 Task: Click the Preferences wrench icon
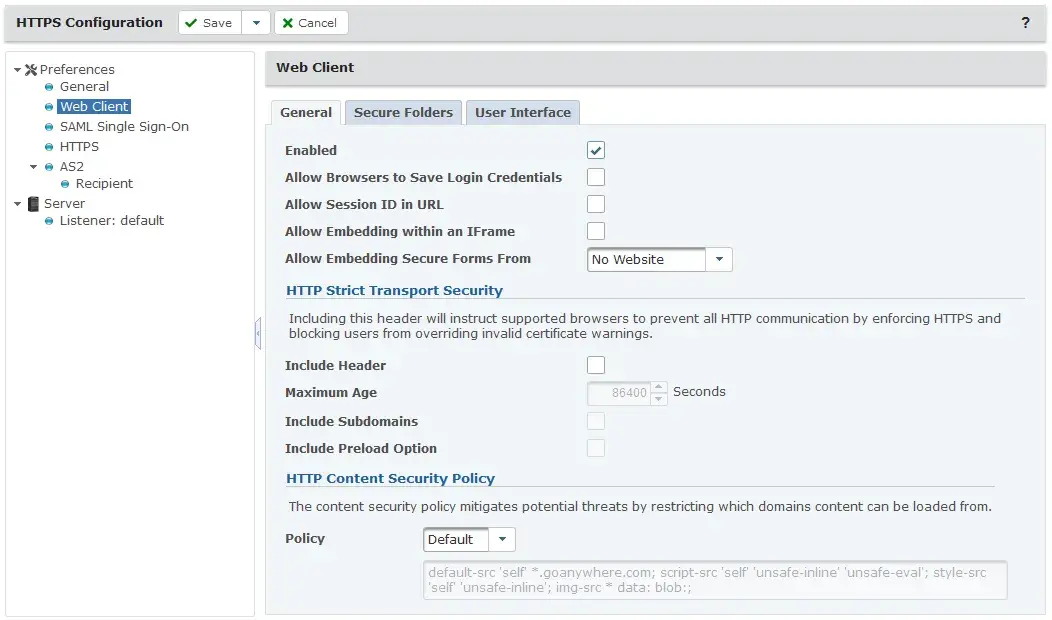(33, 69)
